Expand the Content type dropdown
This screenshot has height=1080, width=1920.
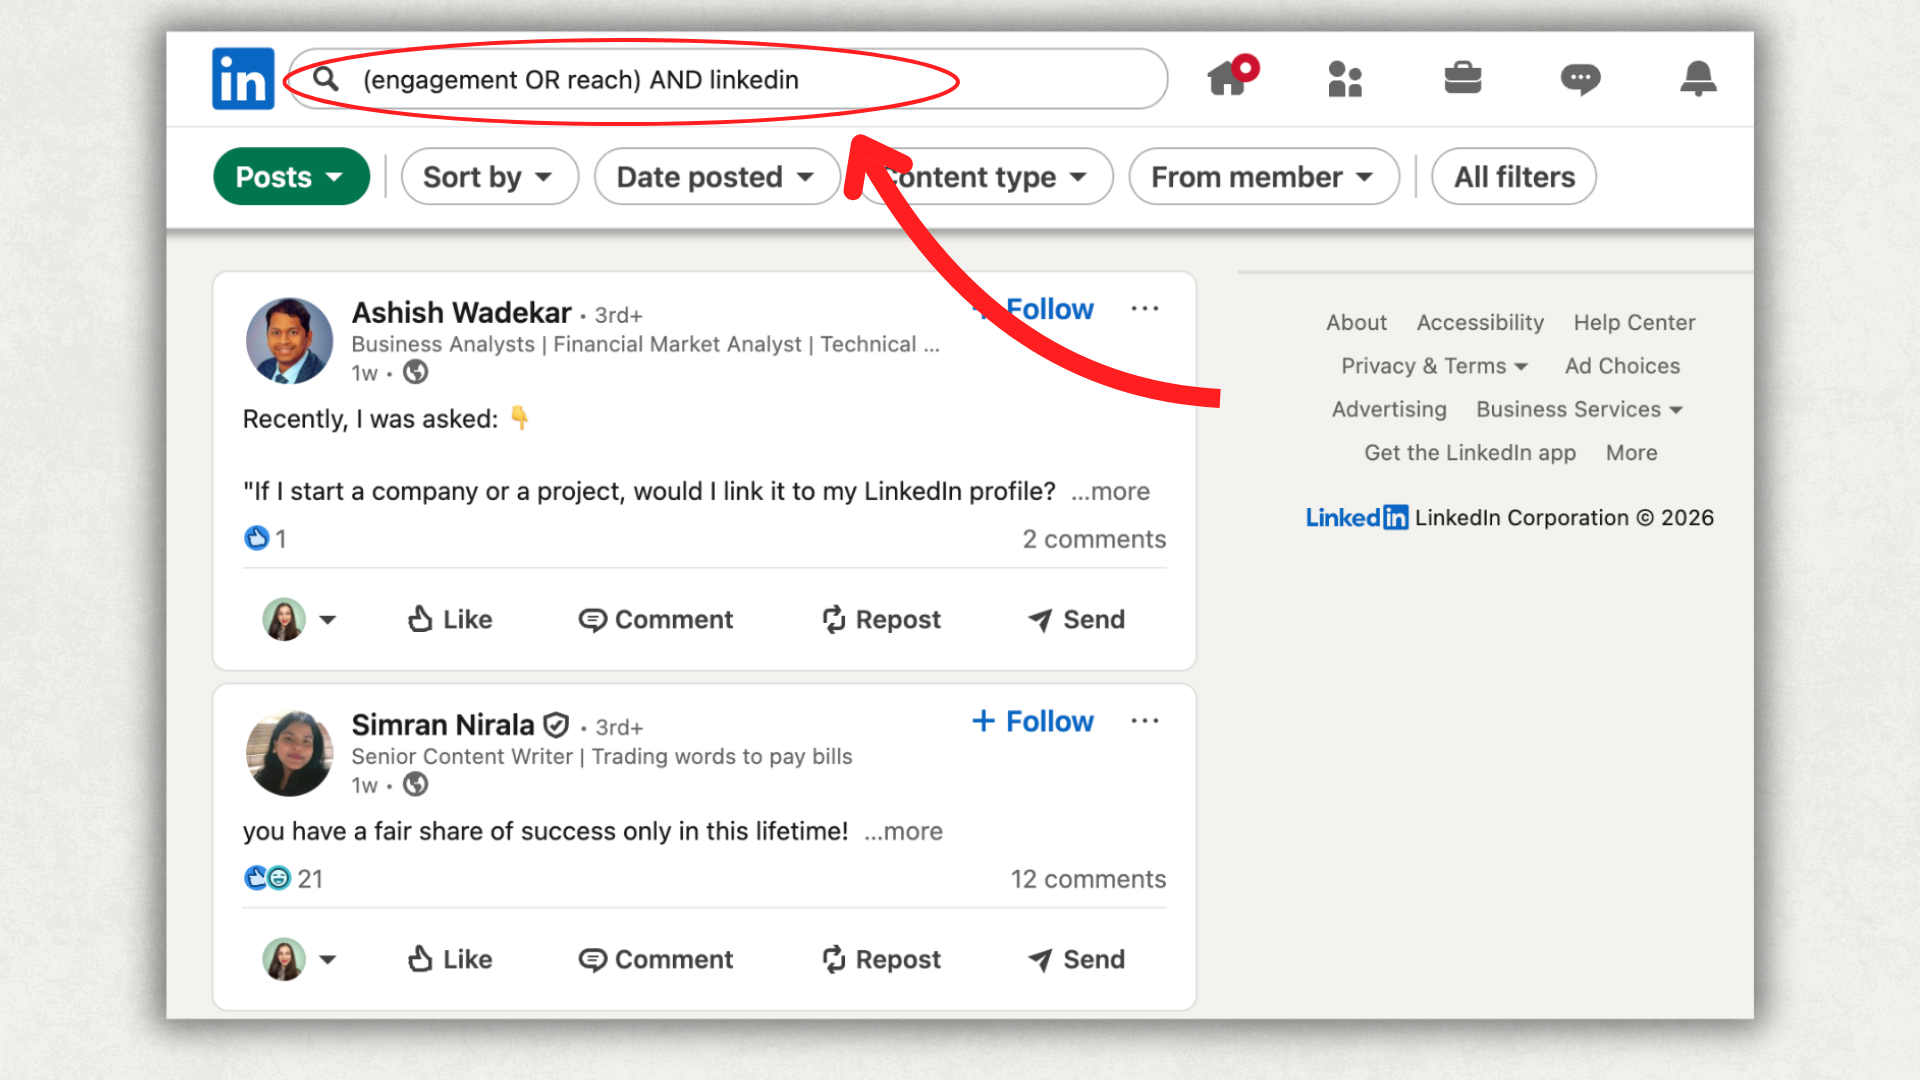[985, 177]
